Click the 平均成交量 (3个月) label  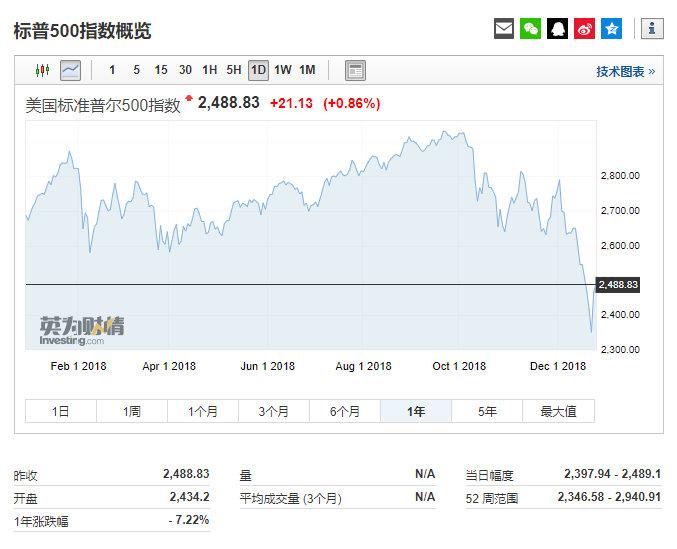291,499
